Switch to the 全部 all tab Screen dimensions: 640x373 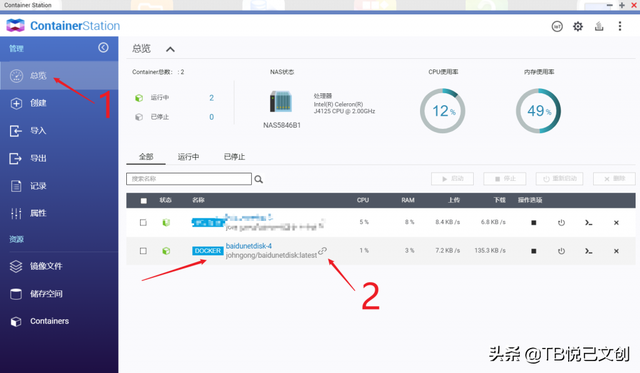(146, 157)
